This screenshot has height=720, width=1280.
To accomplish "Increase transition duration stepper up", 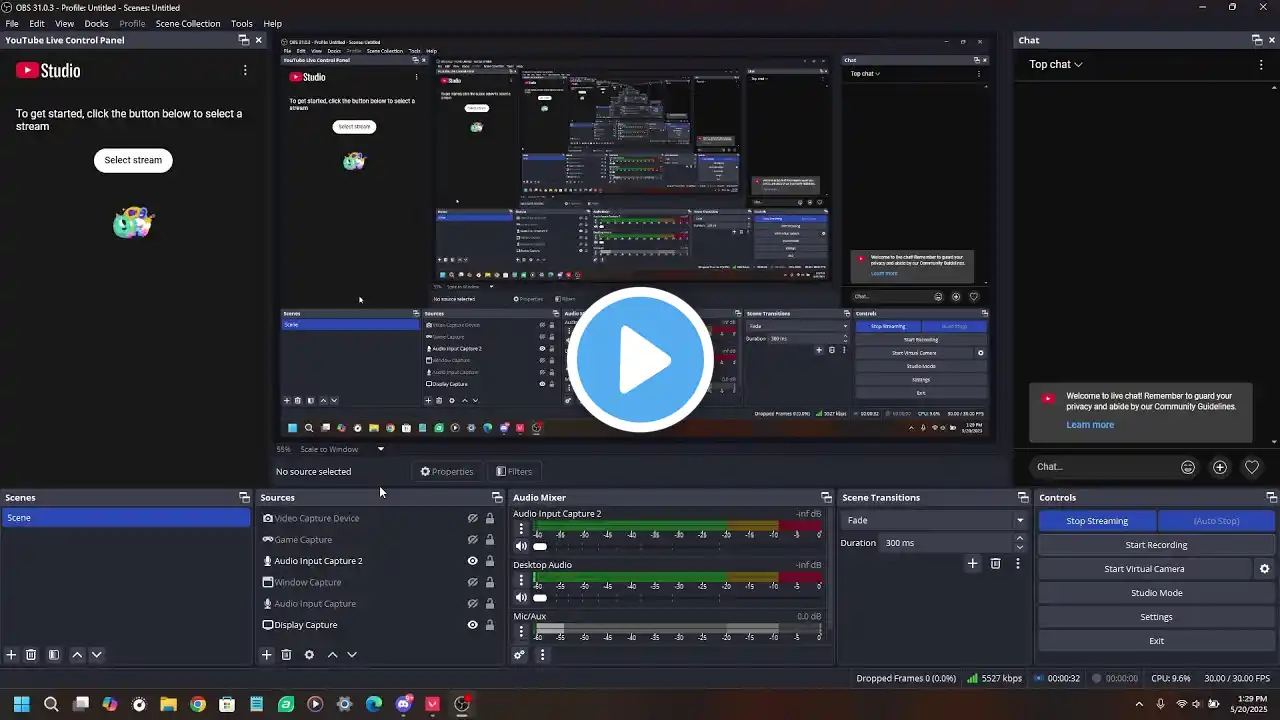I will pyautogui.click(x=1020, y=538).
